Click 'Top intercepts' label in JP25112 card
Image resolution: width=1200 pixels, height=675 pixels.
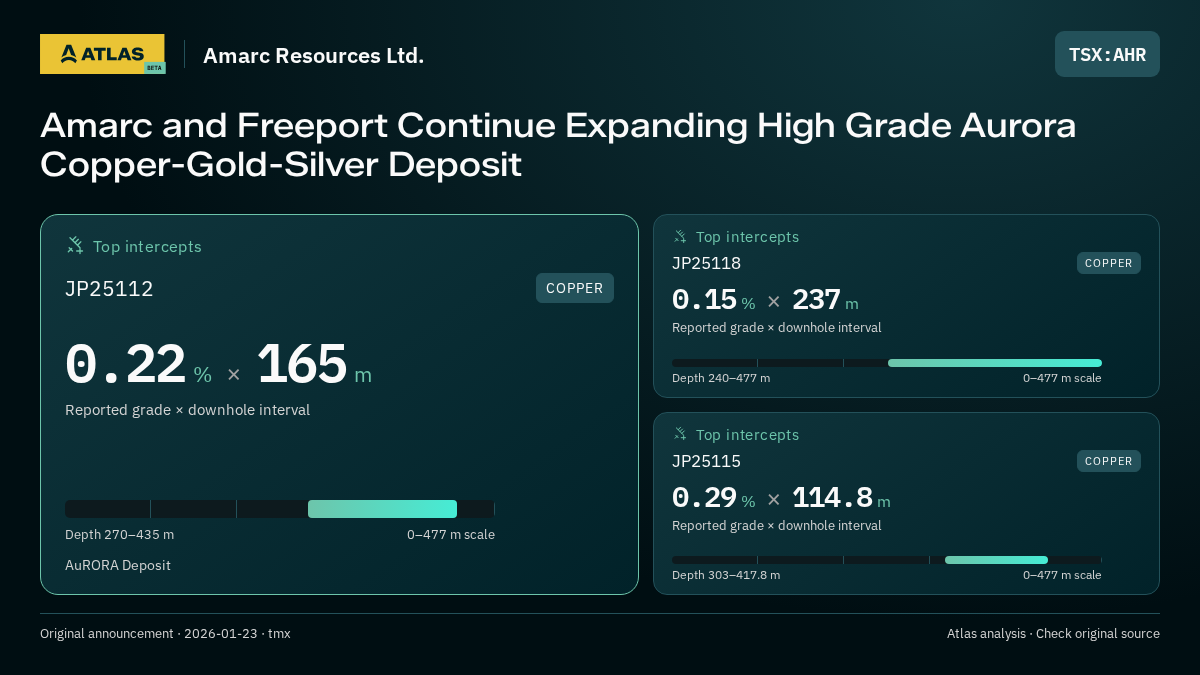tap(147, 246)
